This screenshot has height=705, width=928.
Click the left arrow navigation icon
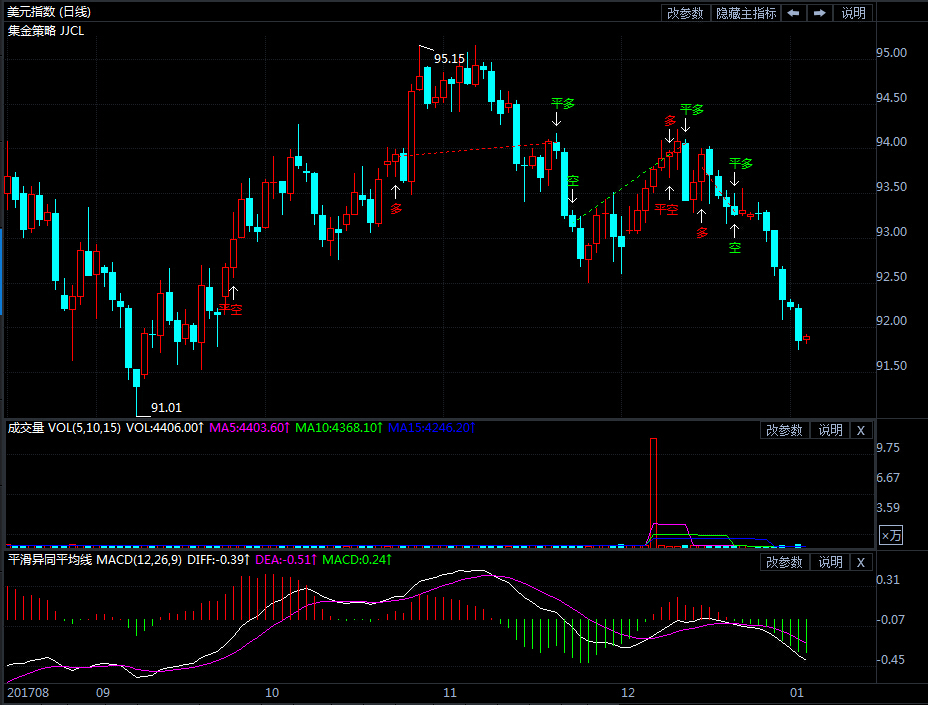[x=794, y=12]
